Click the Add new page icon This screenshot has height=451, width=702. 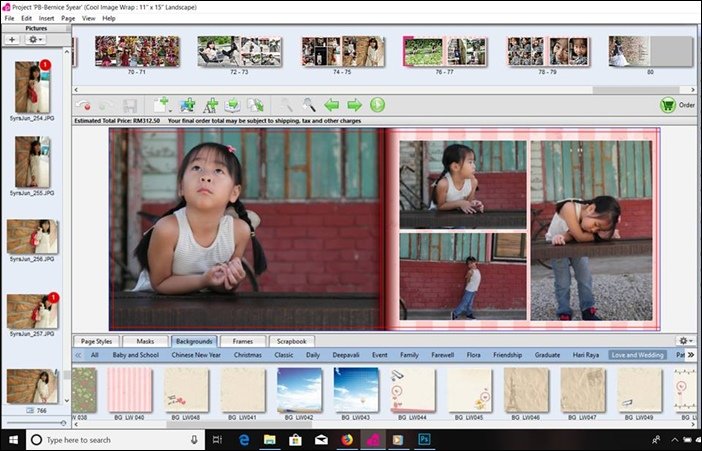[160, 105]
